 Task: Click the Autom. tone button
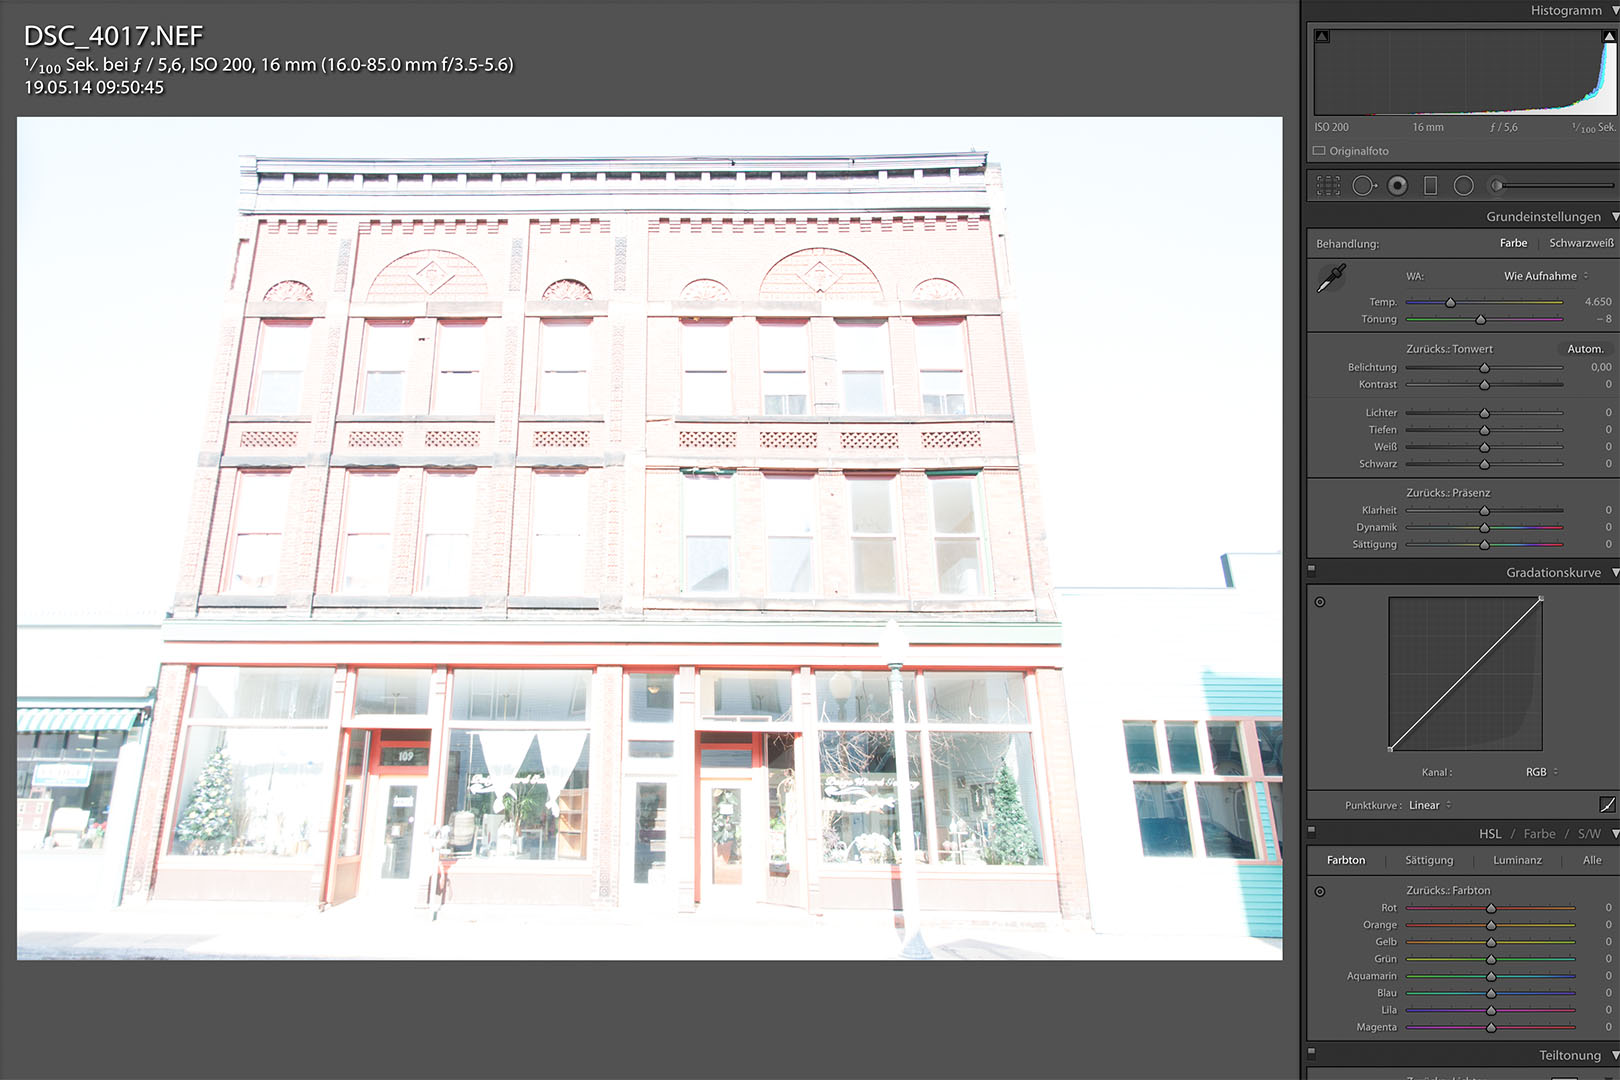[x=1585, y=349]
